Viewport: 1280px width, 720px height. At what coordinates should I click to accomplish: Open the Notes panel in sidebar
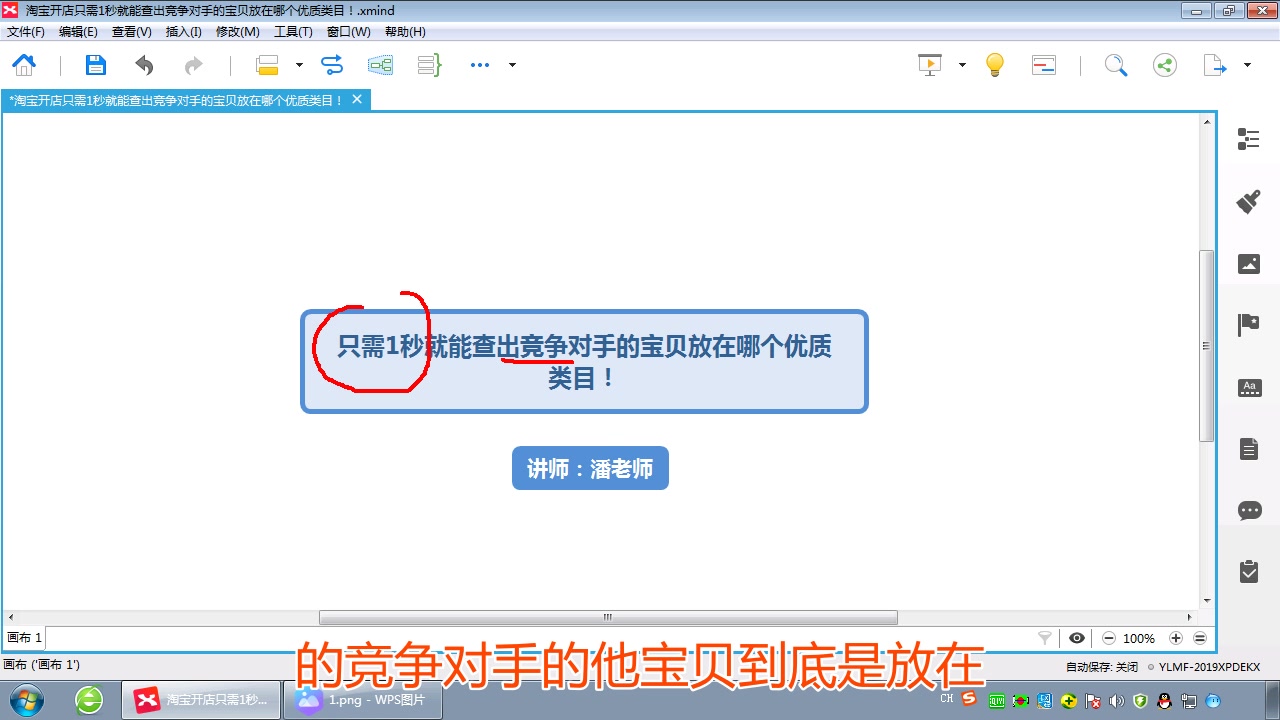tap(1249, 449)
